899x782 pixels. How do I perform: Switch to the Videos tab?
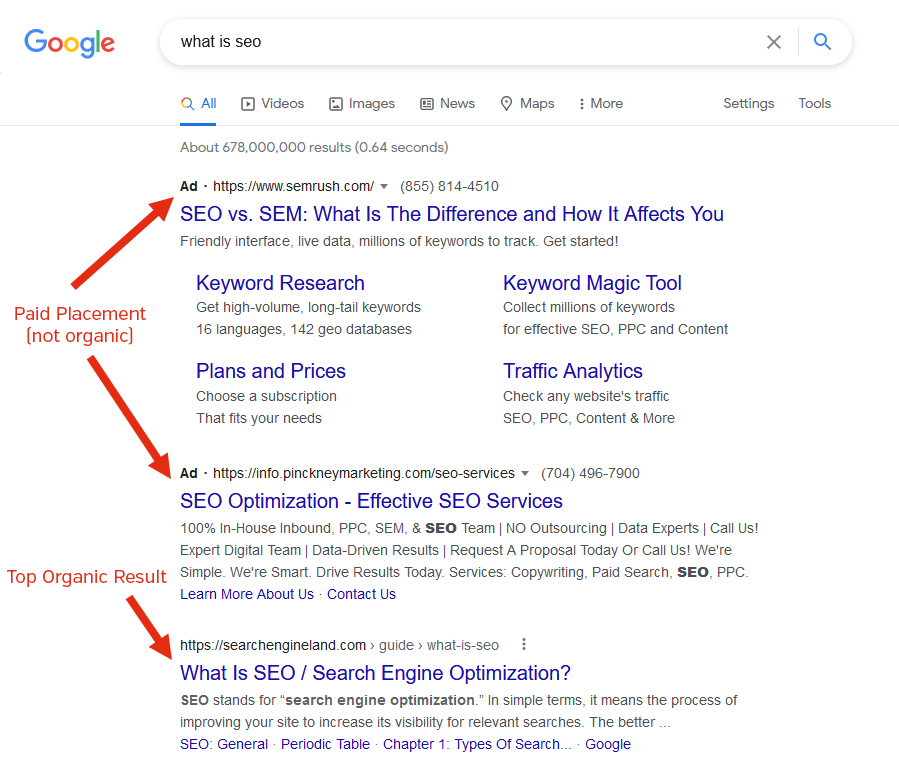[x=273, y=104]
